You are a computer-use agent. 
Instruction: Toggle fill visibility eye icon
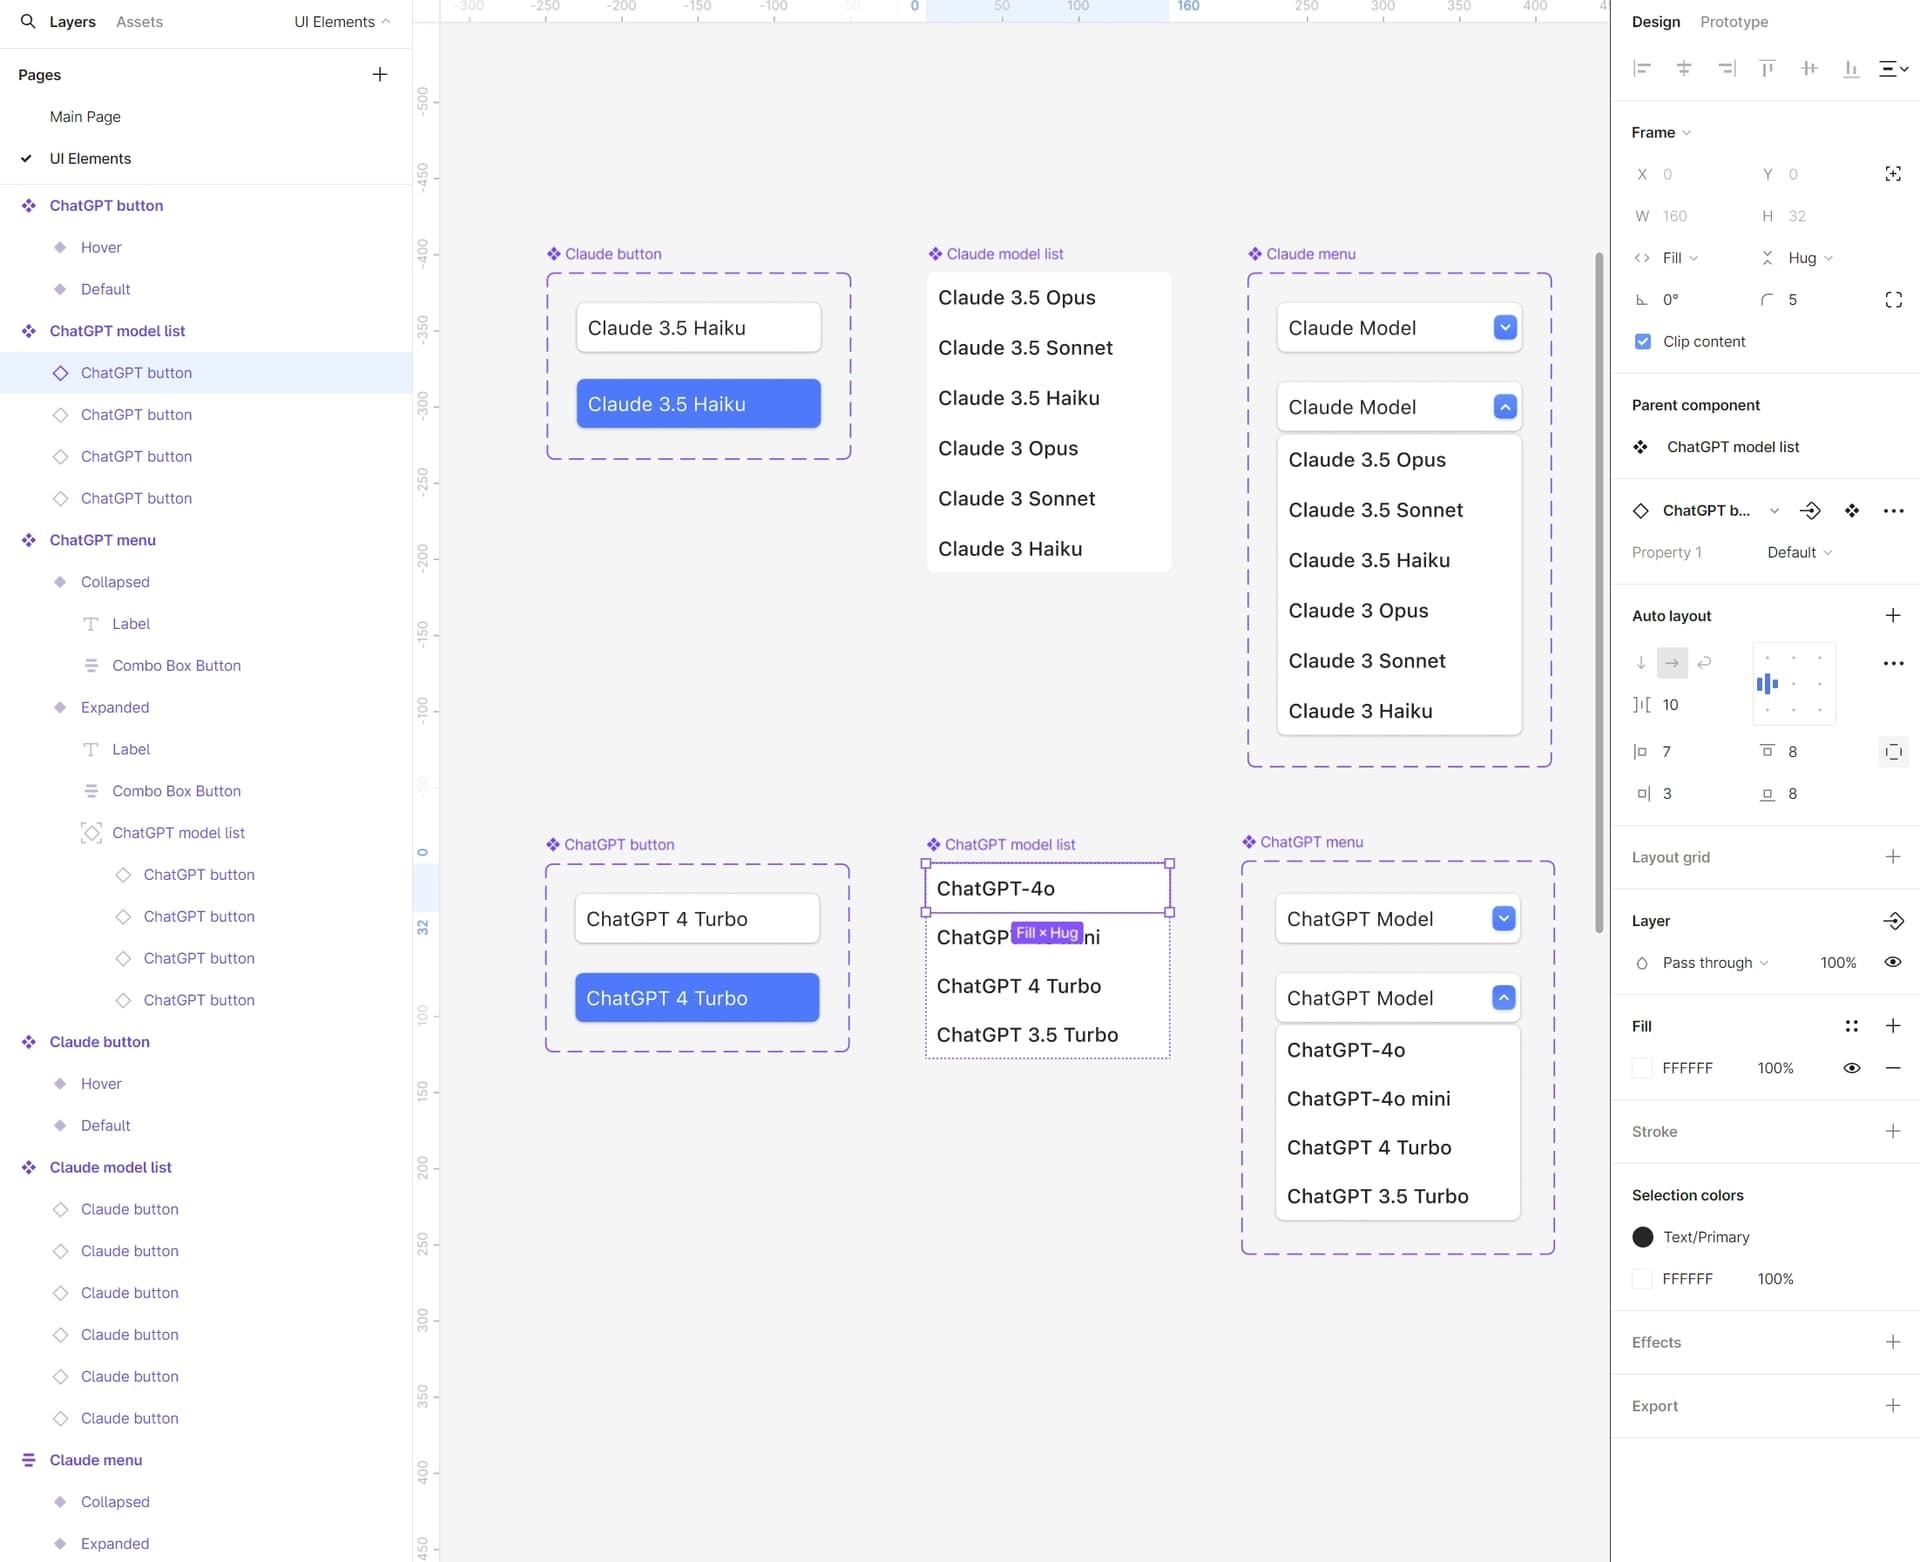(1852, 1068)
